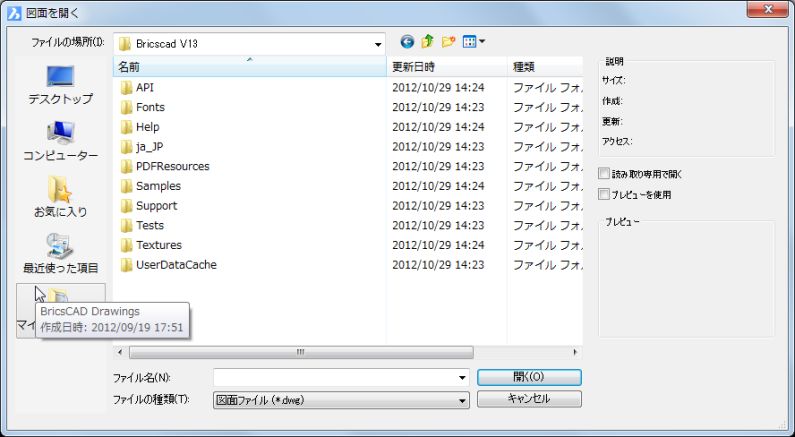795x437 pixels.
Task: Expand the file name (ファイル名) dropdown arrow
Action: tap(462, 378)
